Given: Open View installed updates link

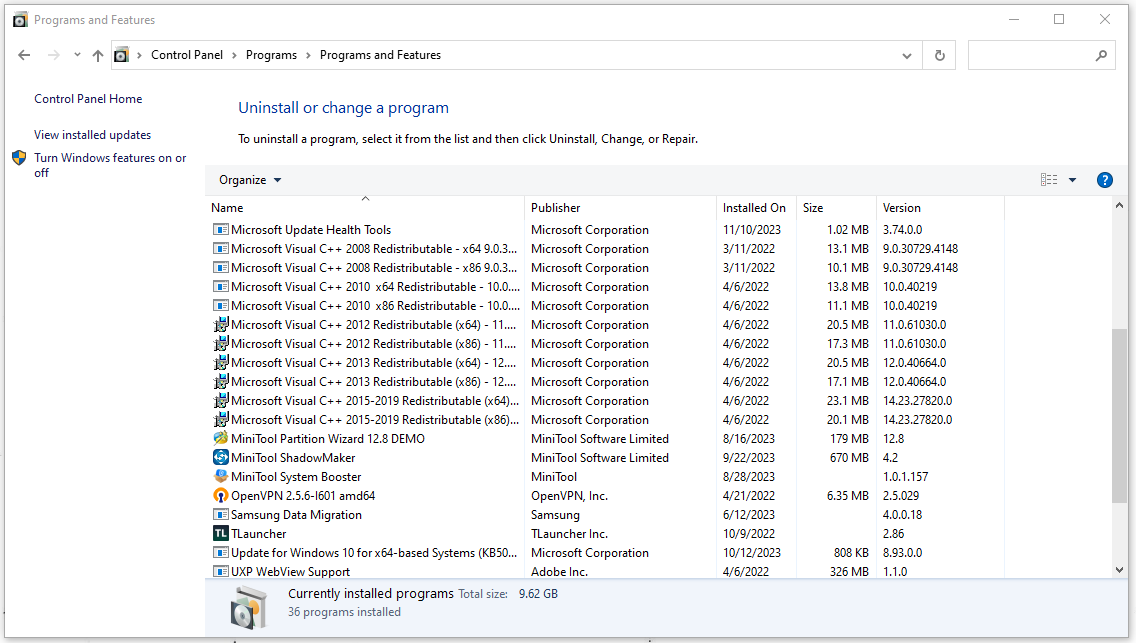Looking at the screenshot, I should (x=92, y=135).
